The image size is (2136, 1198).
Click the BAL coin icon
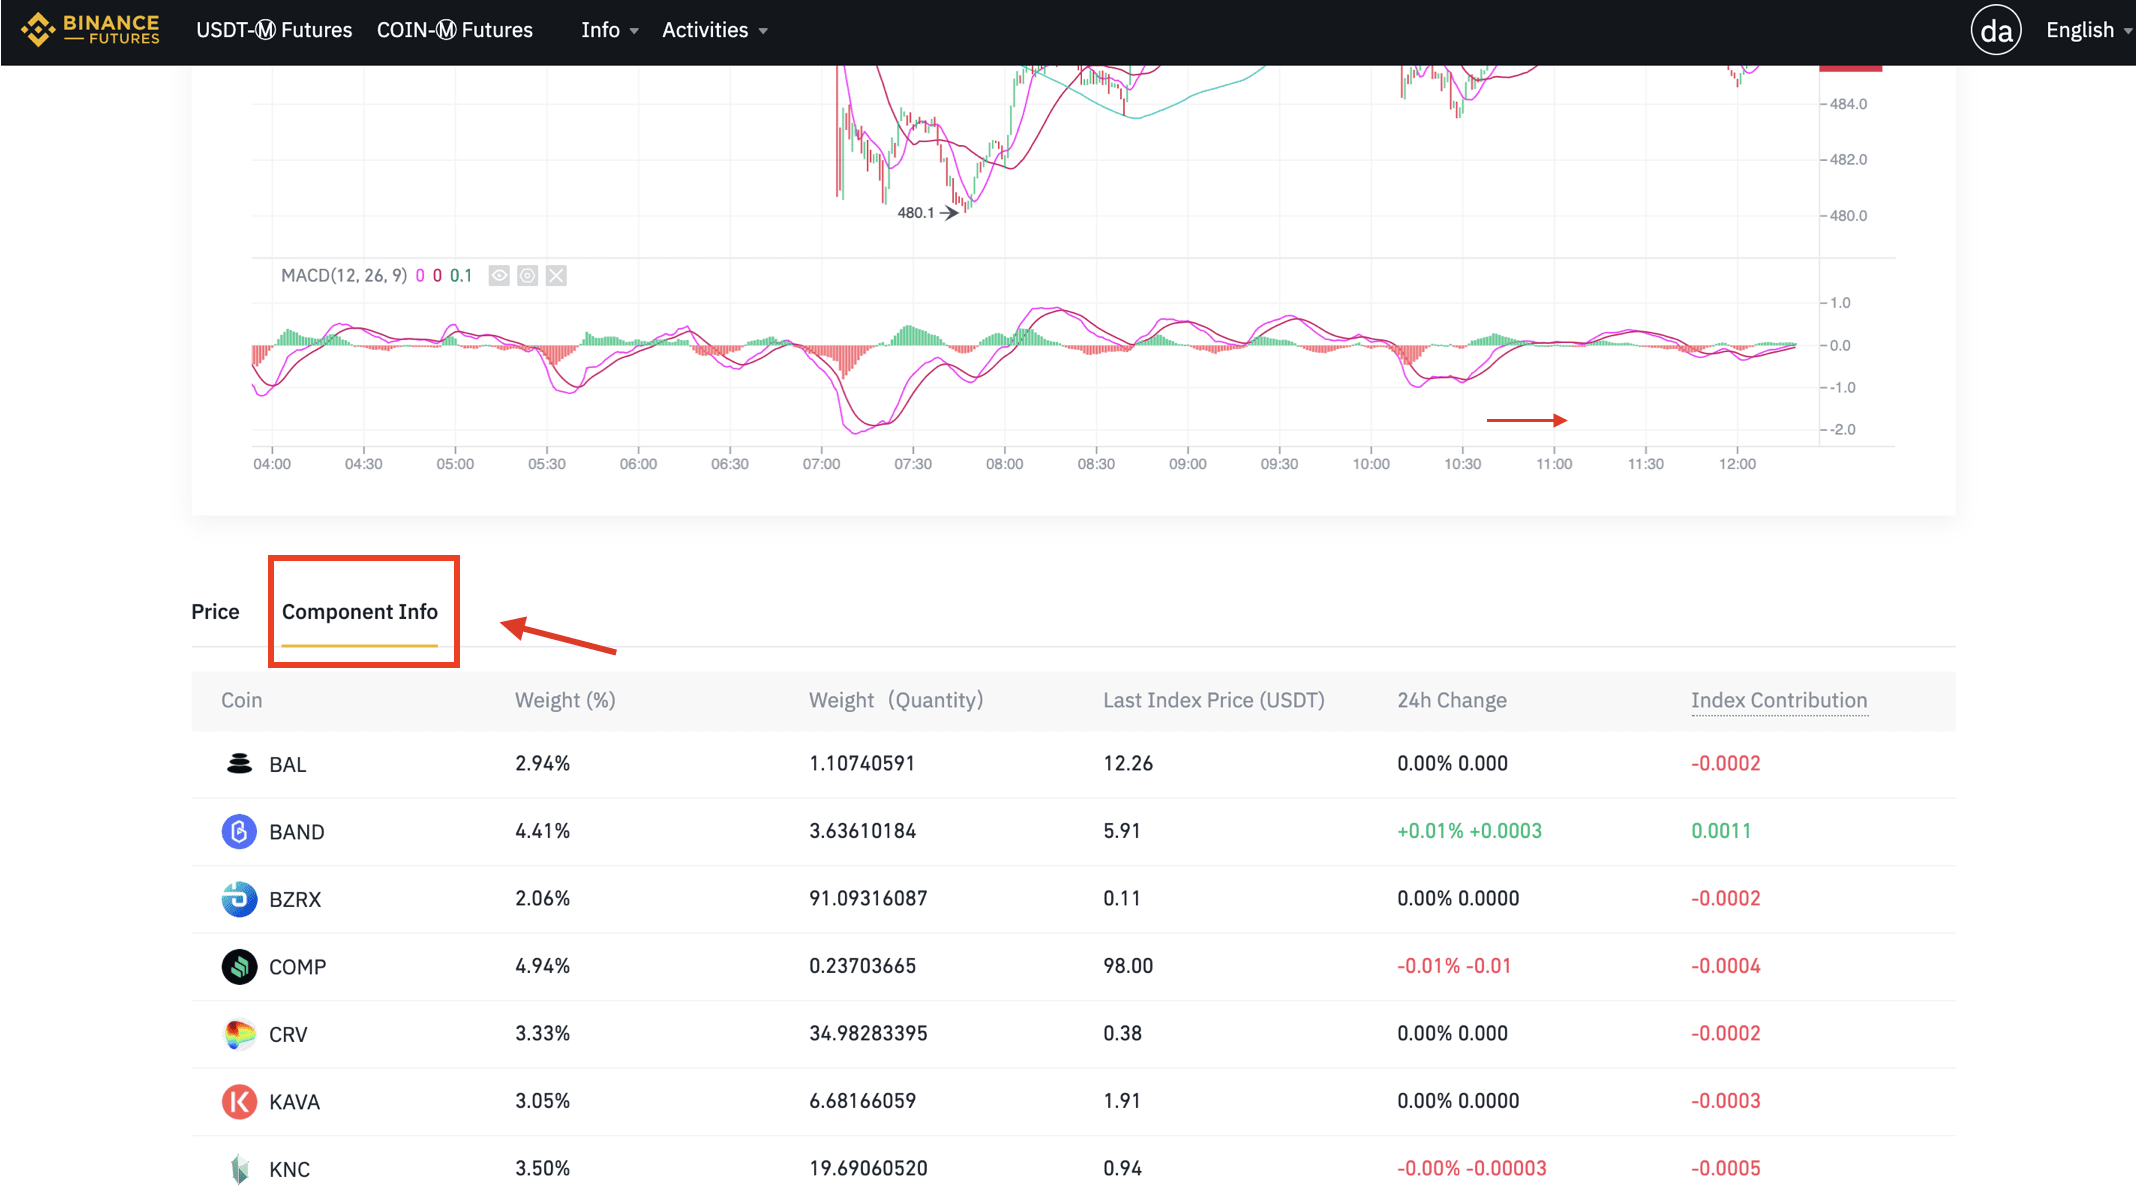239,764
